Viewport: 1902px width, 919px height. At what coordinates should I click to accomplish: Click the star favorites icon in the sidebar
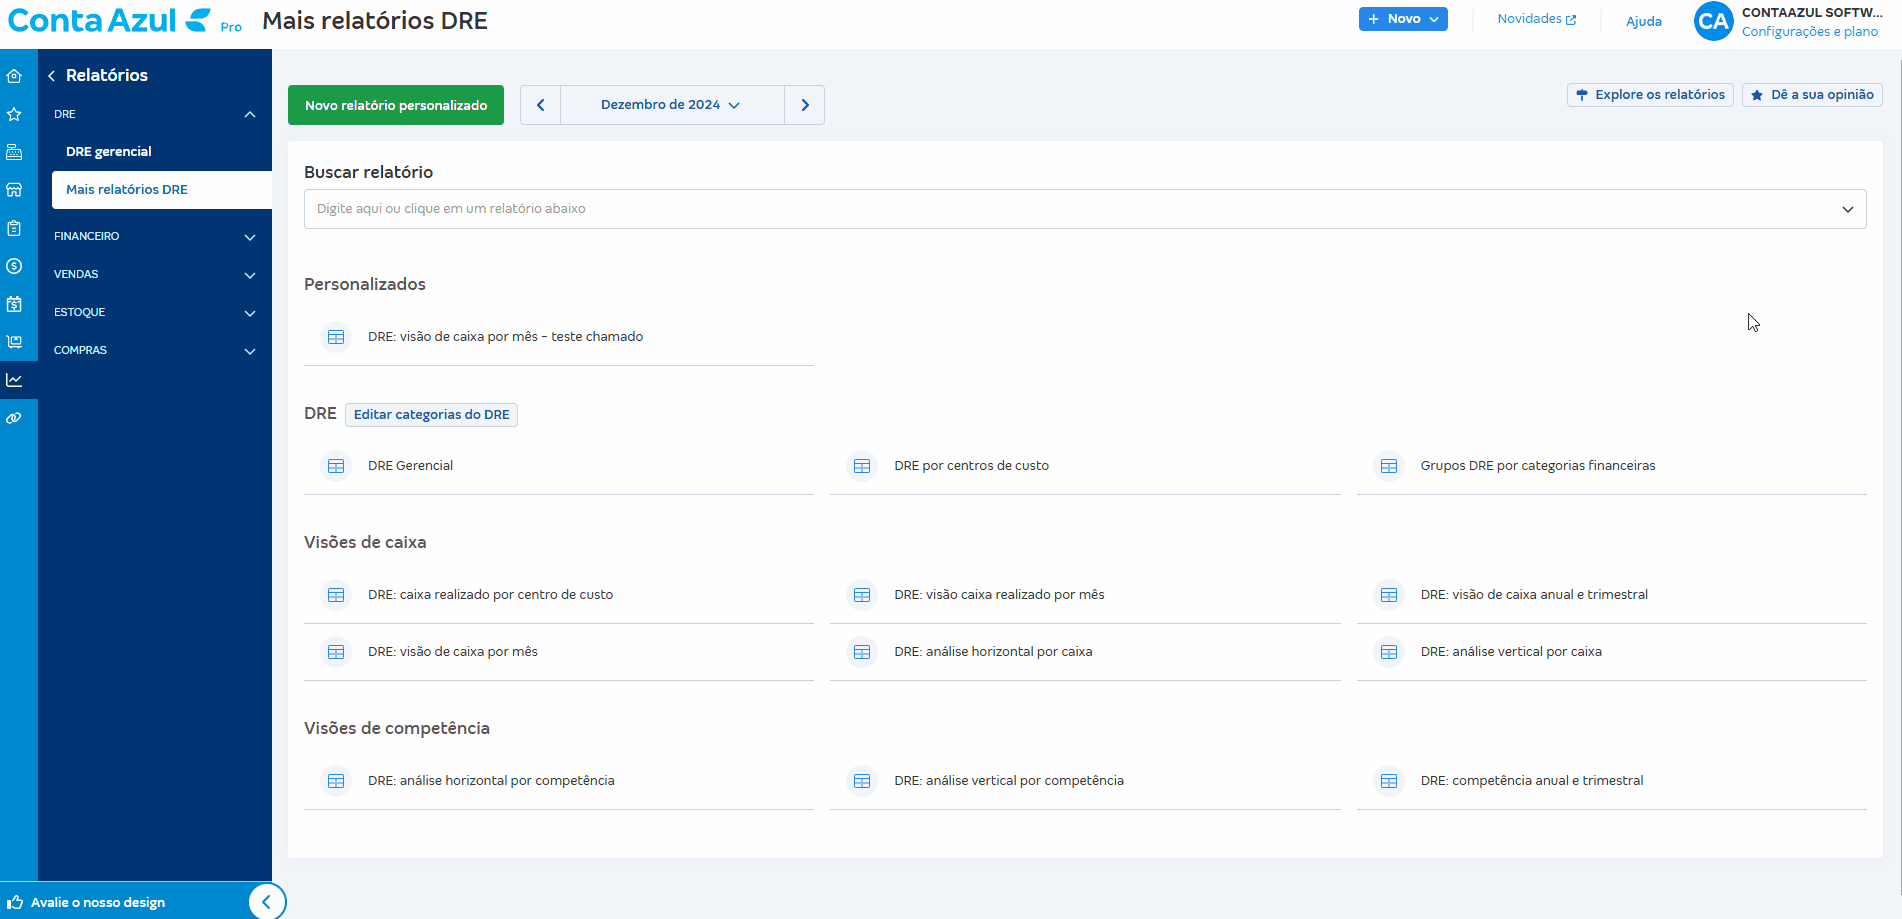[x=14, y=114]
